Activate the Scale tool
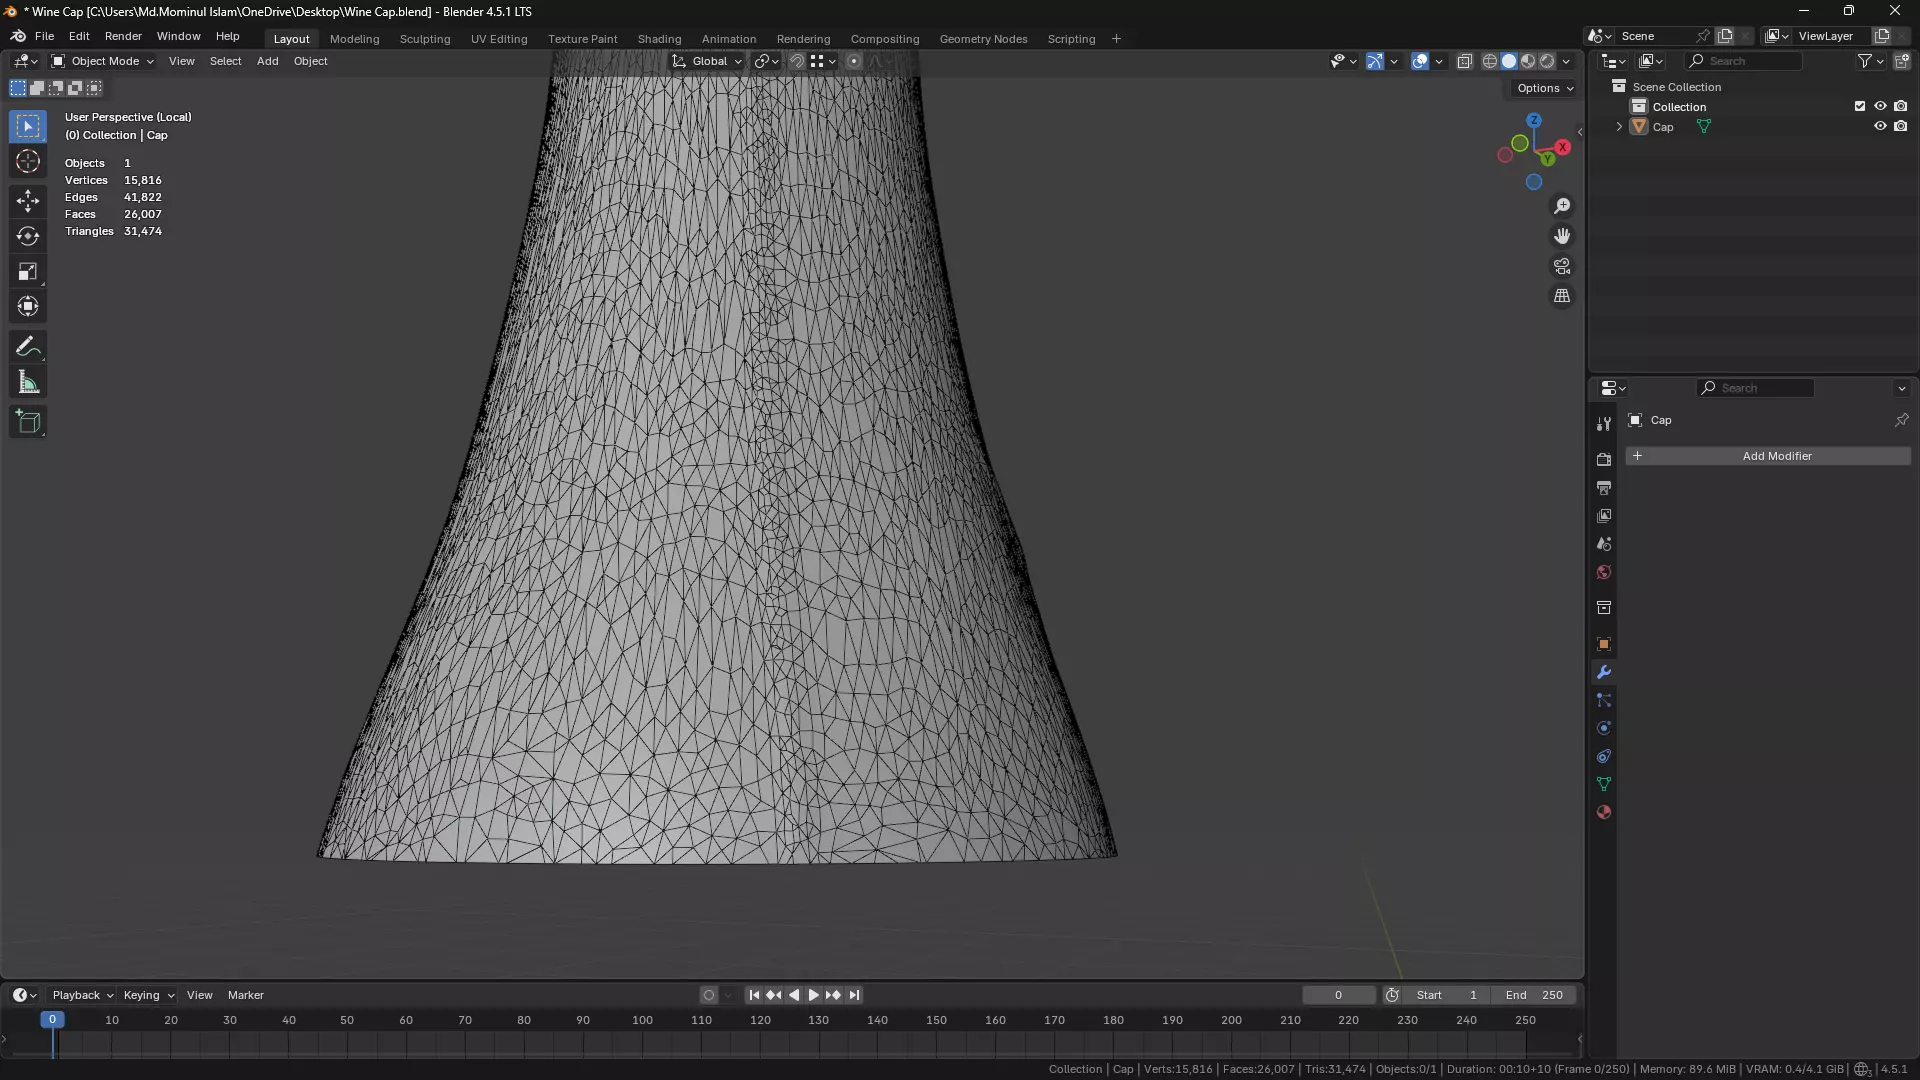The image size is (1920, 1080). [28, 272]
